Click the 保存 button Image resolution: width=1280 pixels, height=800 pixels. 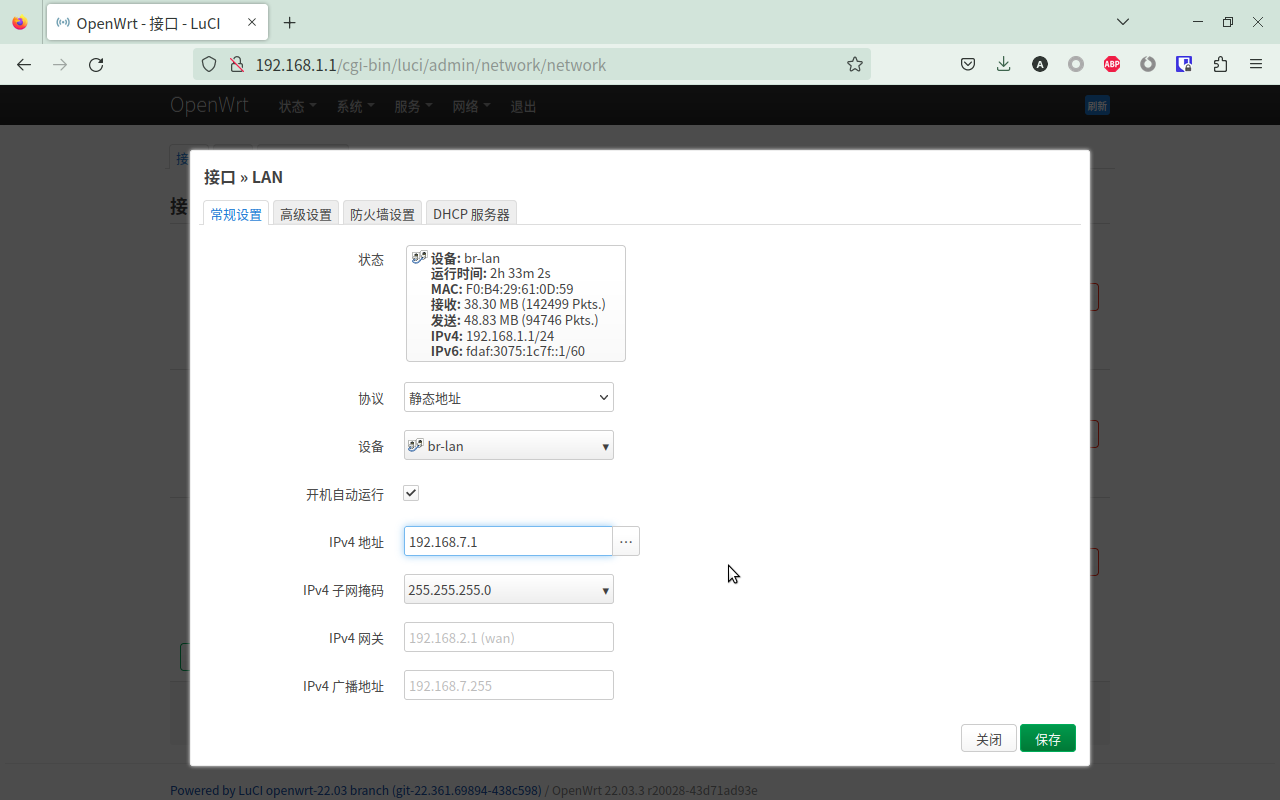point(1048,738)
